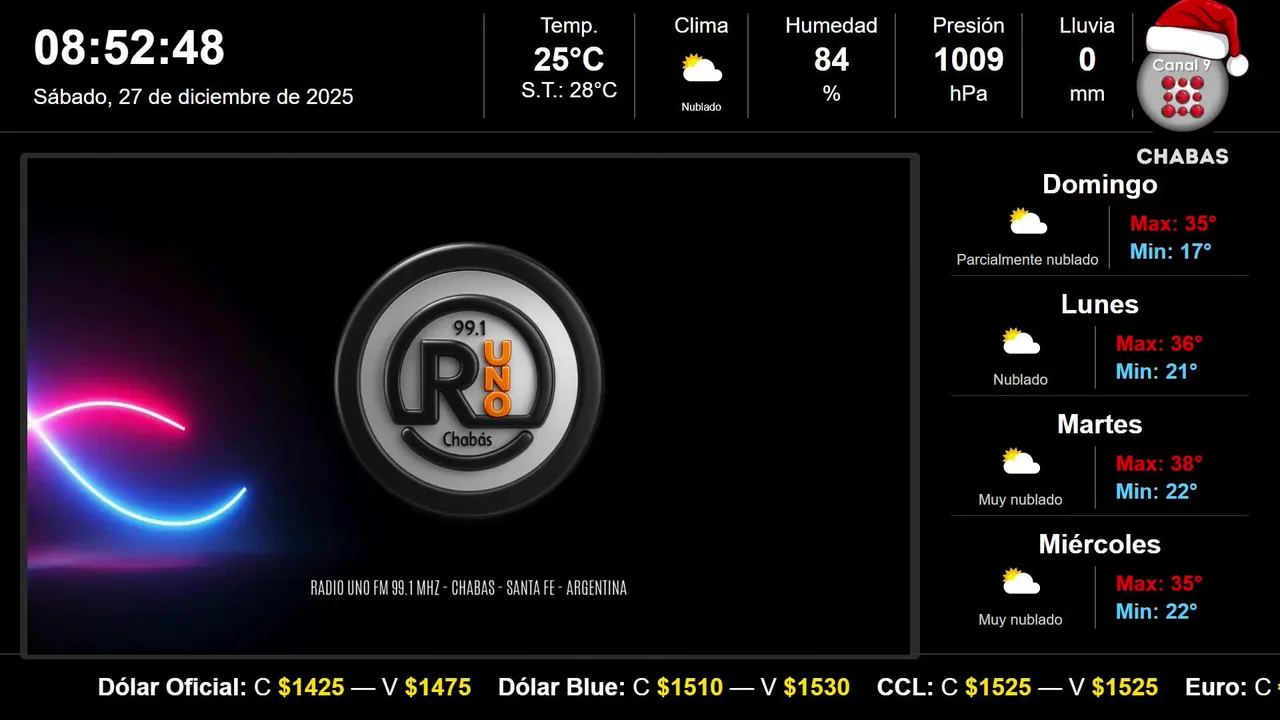Image resolution: width=1280 pixels, height=720 pixels.
Task: Click the current weather Nublado cloud icon
Action: [x=701, y=69]
